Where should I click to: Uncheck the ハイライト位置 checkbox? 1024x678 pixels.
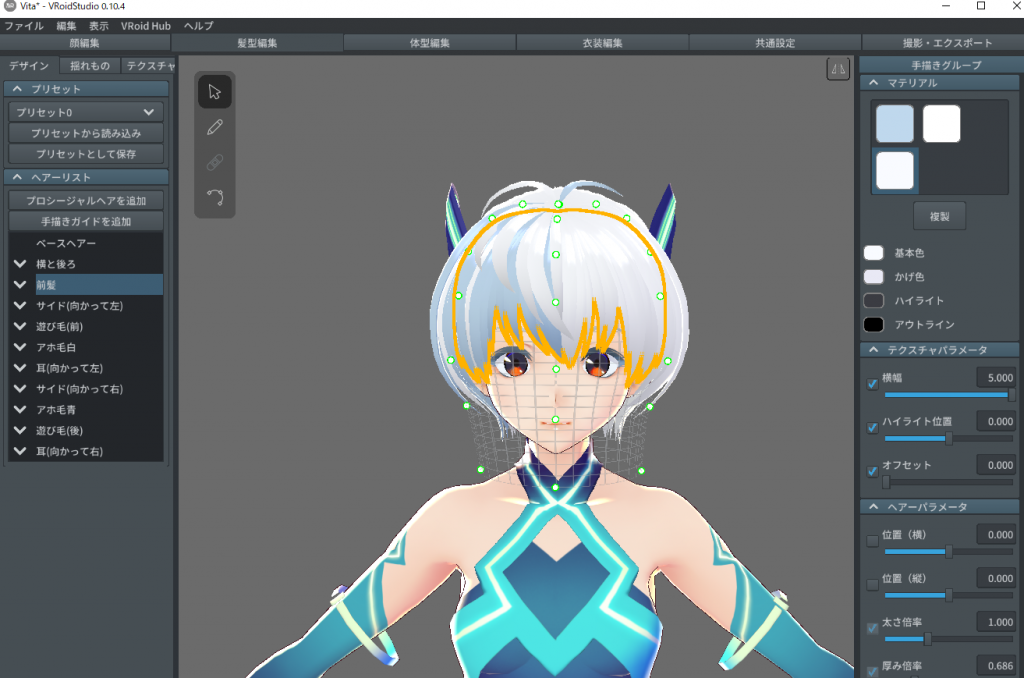(x=872, y=428)
